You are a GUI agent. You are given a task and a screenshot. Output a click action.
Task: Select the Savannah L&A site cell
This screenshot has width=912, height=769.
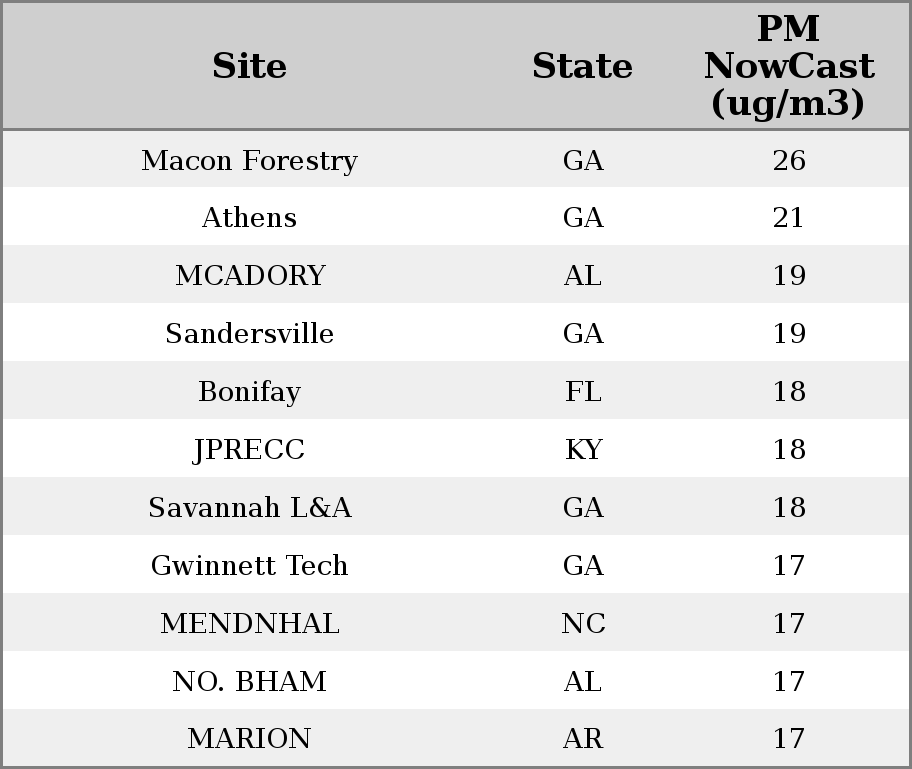(249, 508)
